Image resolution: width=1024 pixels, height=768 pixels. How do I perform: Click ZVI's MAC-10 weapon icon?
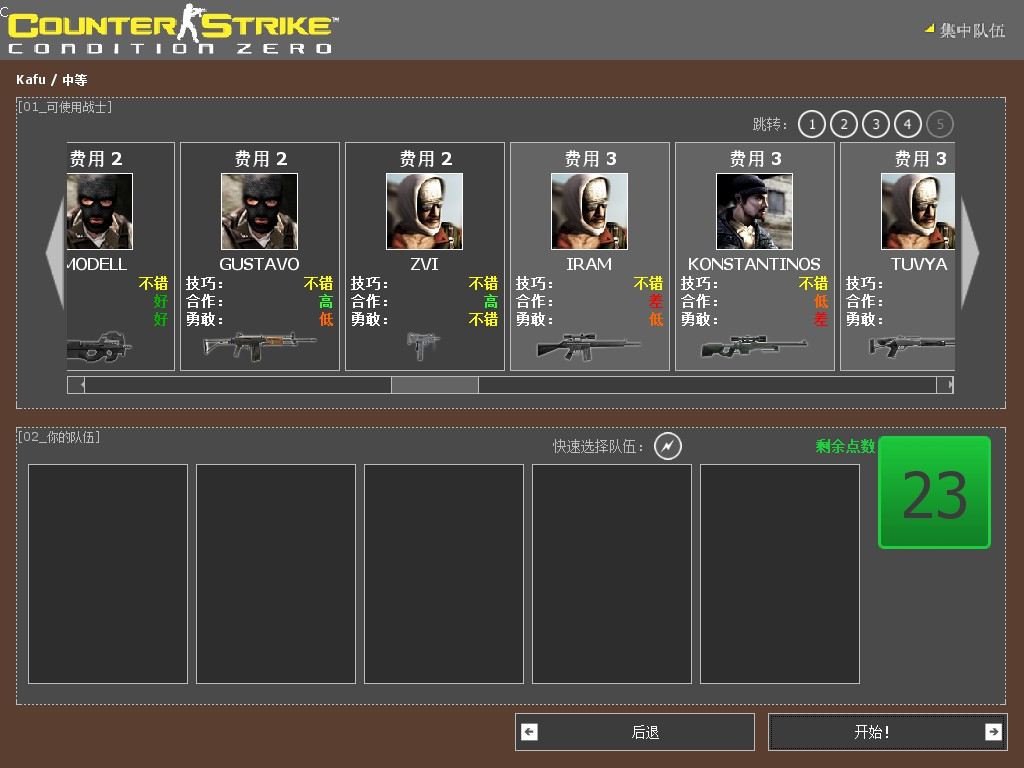[423, 345]
